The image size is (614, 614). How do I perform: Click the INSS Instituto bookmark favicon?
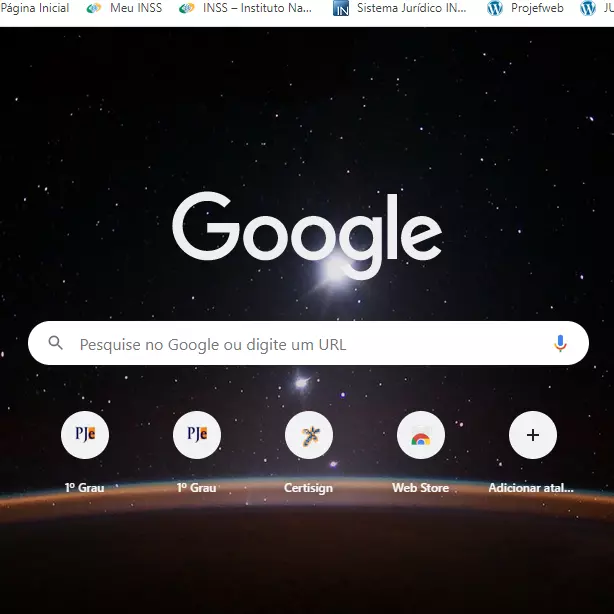[x=186, y=8]
